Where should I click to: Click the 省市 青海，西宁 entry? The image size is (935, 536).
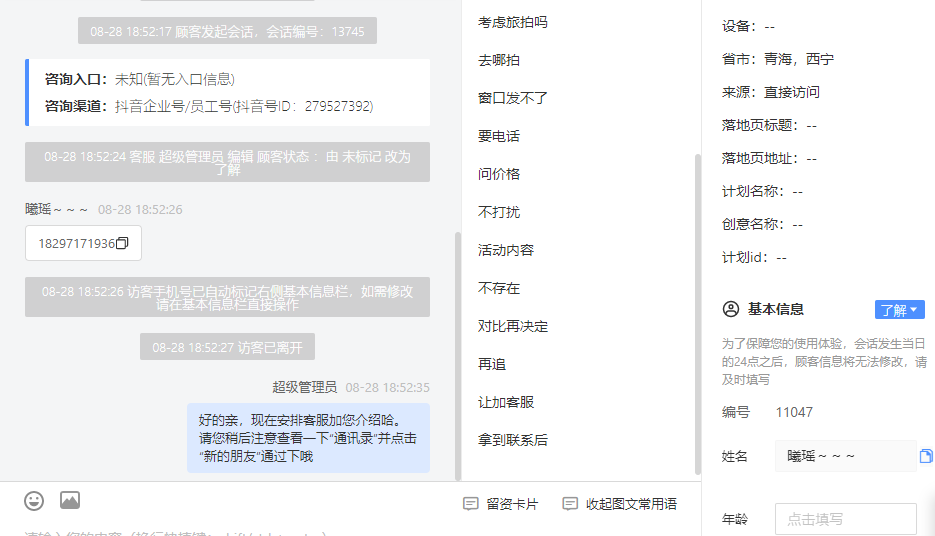click(778, 60)
